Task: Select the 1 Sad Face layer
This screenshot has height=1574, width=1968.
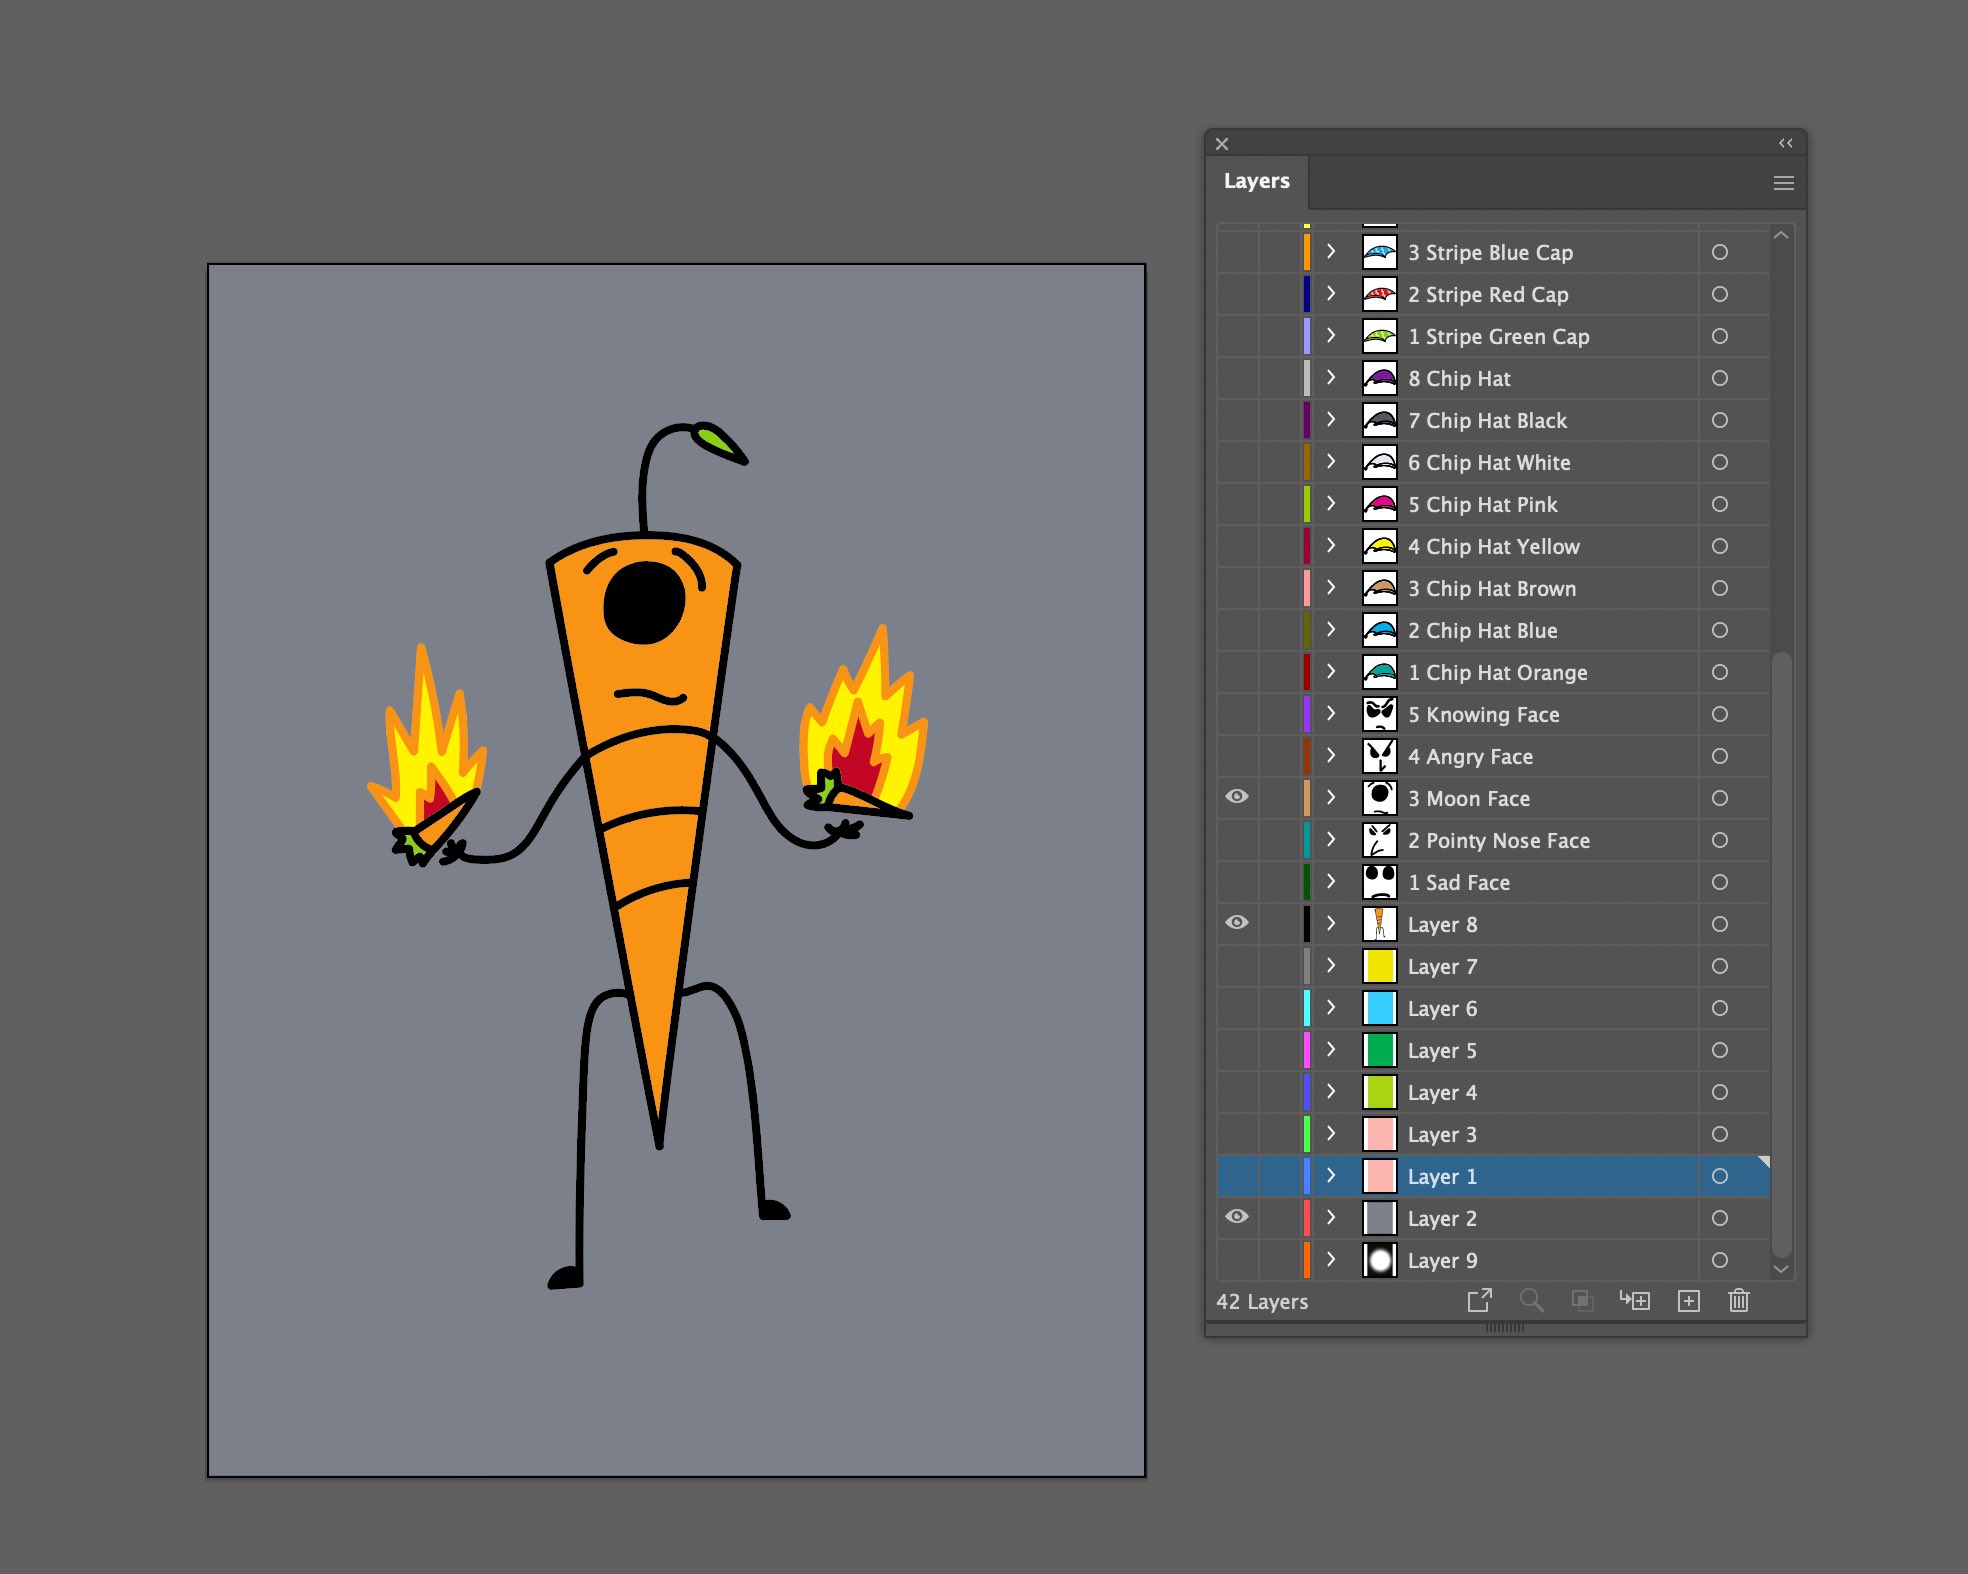Action: click(1458, 882)
